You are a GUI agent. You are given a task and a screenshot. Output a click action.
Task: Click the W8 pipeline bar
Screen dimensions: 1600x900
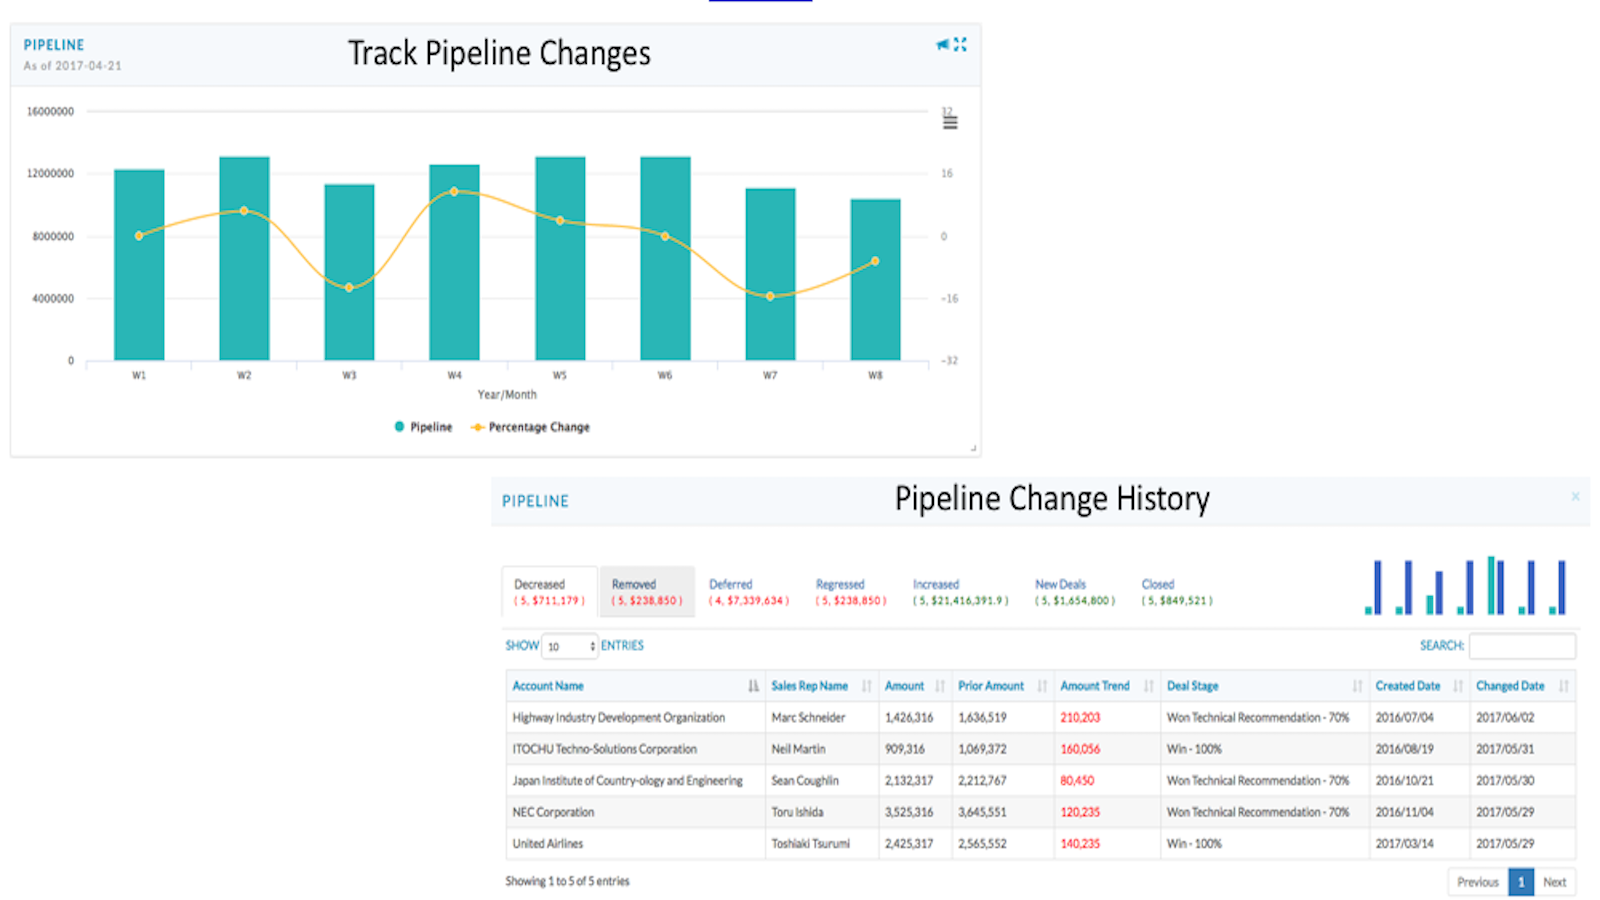click(x=875, y=280)
